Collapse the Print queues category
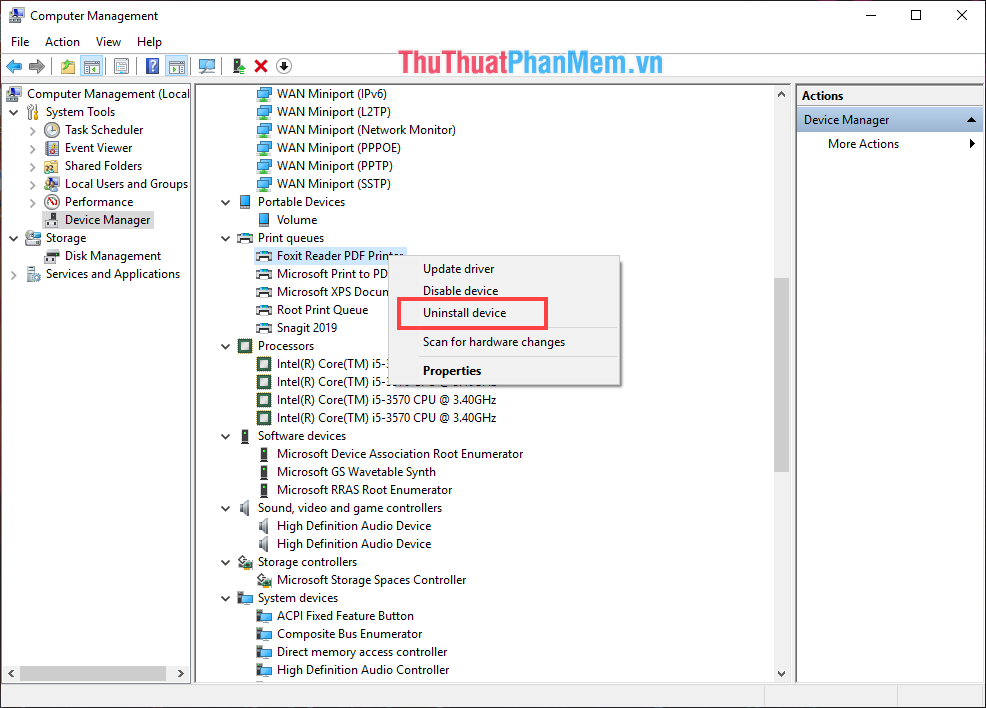Screen dimensions: 986x708 click(225, 238)
